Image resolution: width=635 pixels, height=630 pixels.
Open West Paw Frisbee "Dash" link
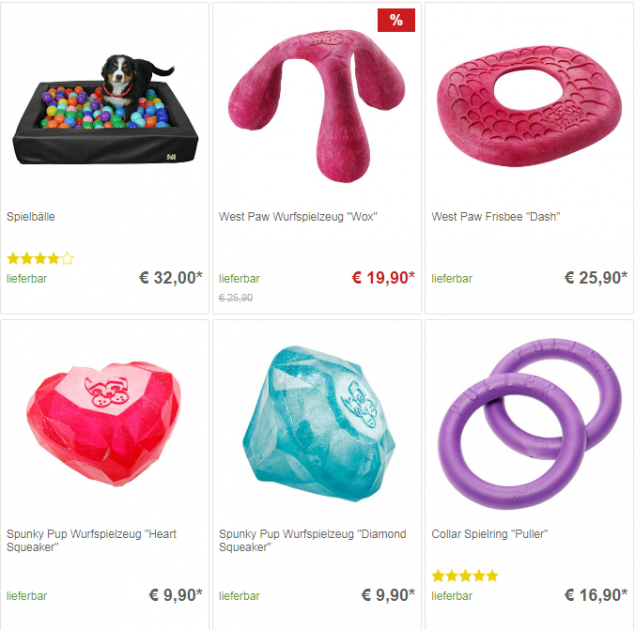tap(496, 217)
